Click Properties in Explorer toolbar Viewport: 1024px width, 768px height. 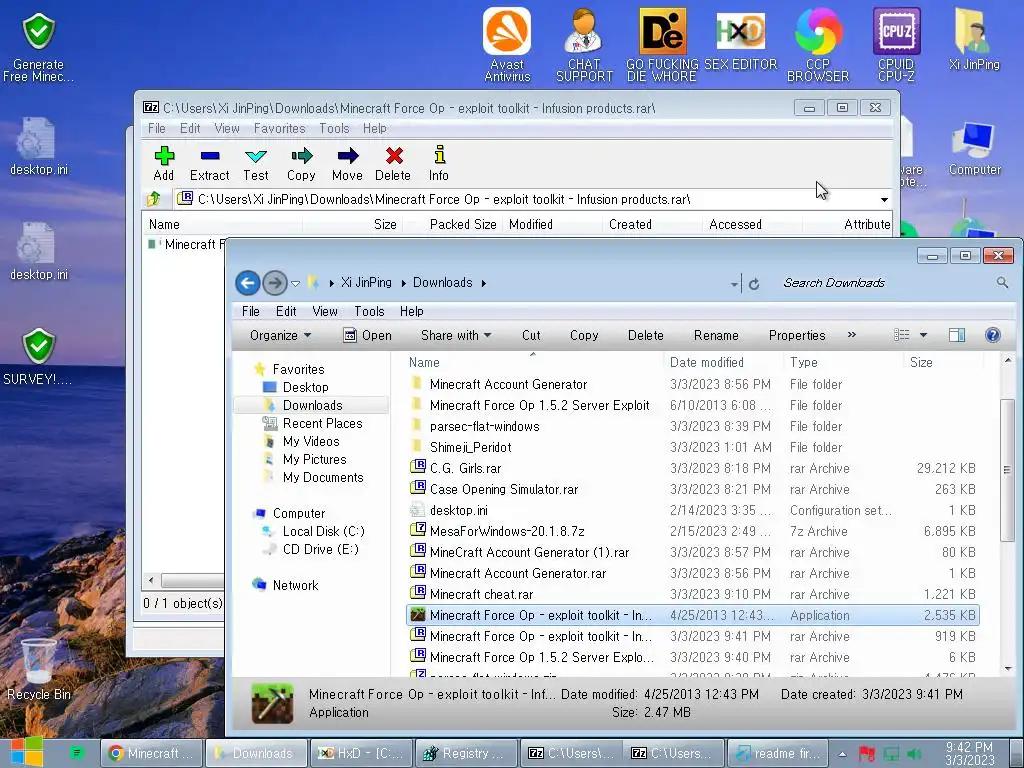(x=797, y=335)
